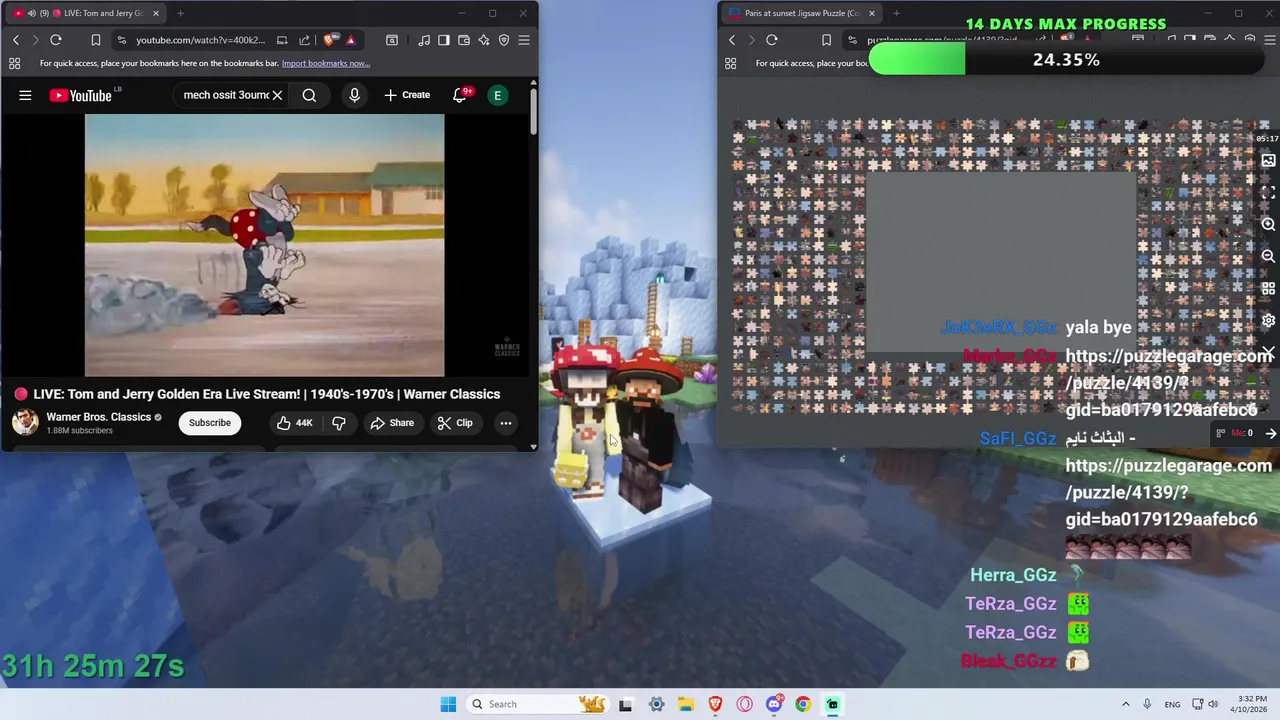Show puzzle preview image in puzzle sidebar

point(1268,161)
